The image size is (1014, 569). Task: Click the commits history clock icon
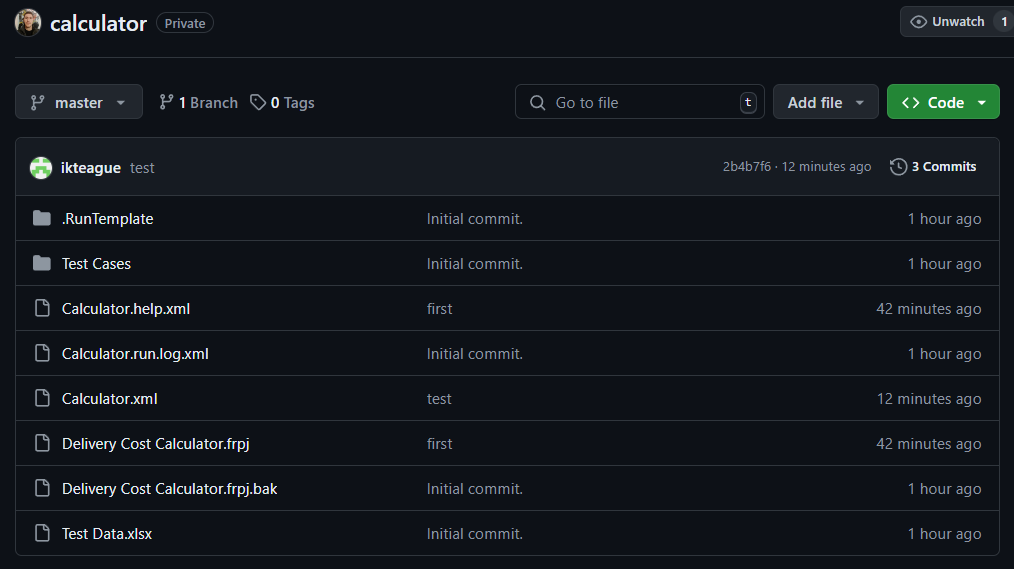point(898,167)
